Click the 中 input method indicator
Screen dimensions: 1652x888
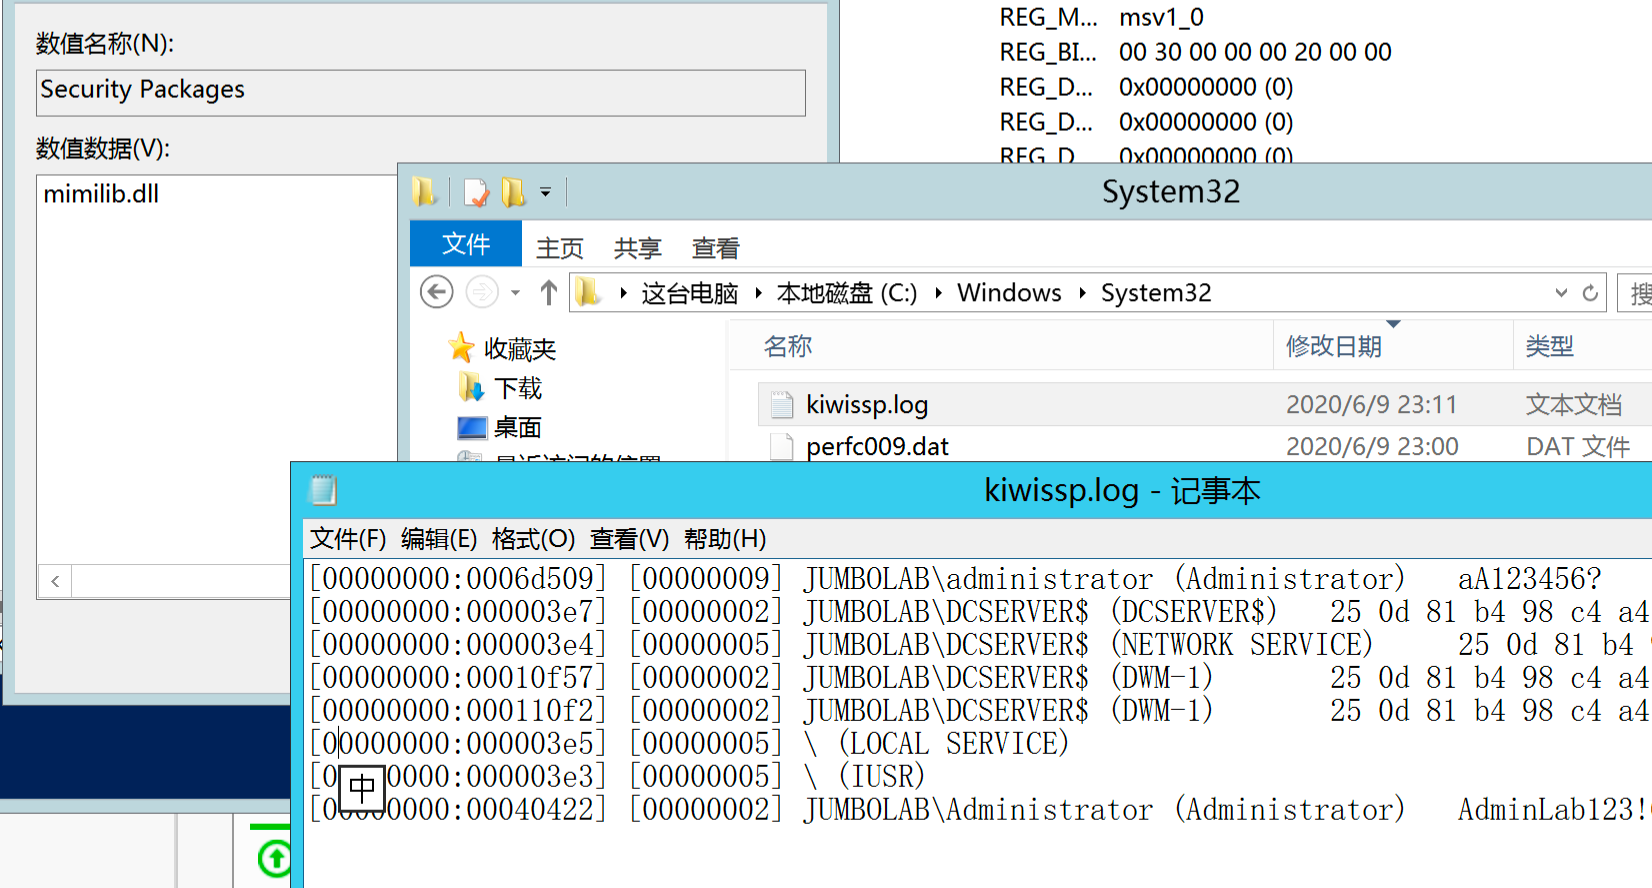pos(362,789)
